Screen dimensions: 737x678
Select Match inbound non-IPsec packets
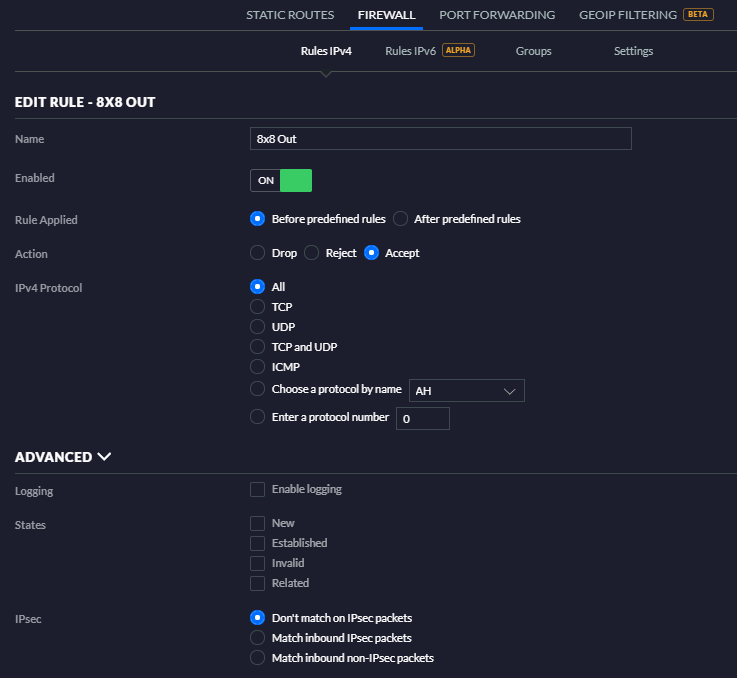point(257,658)
